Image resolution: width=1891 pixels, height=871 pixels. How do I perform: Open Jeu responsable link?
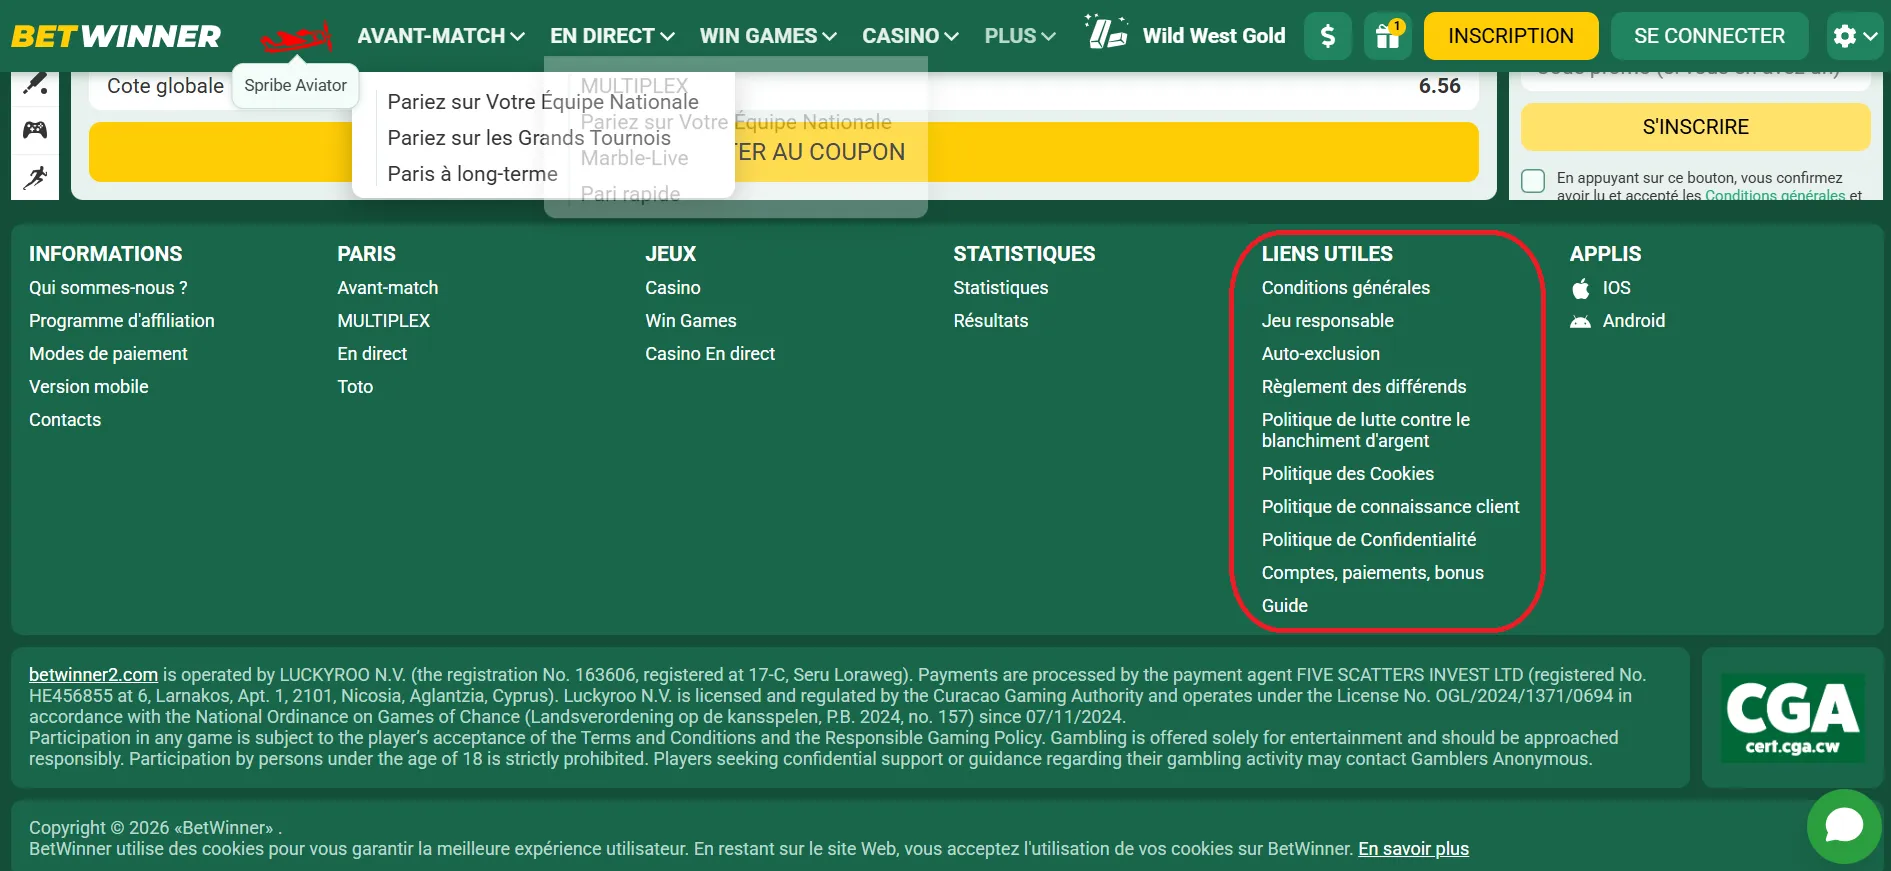click(1328, 321)
